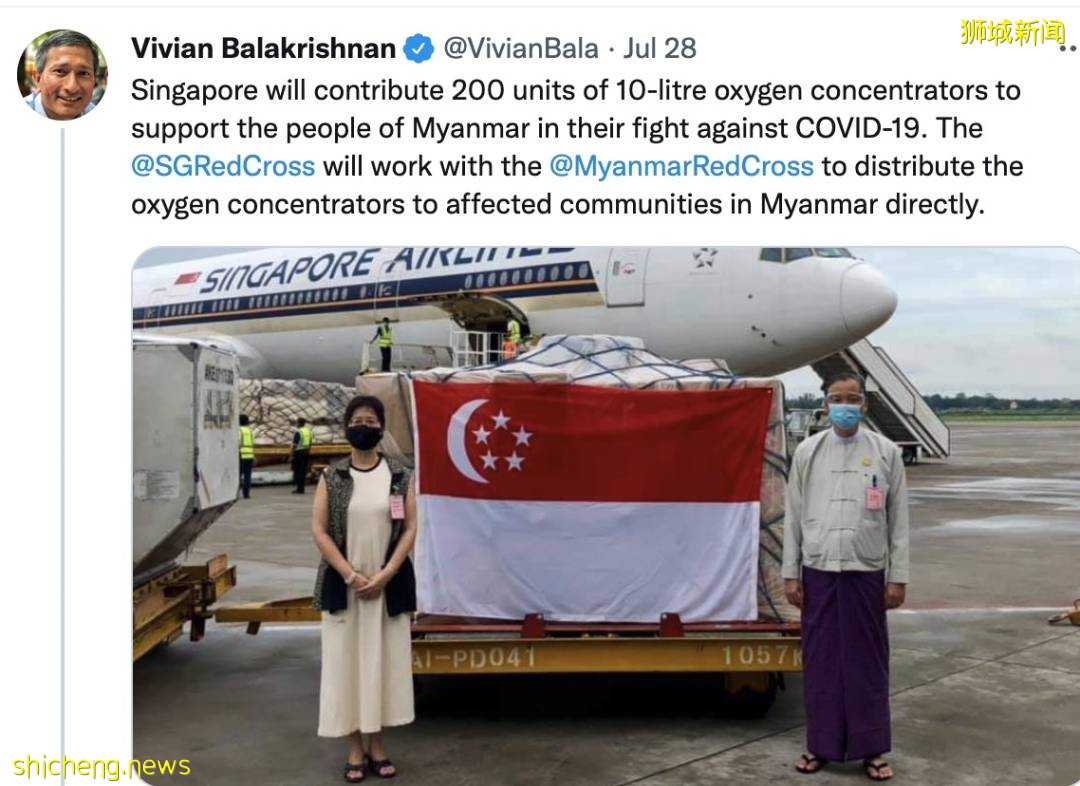Click the vertical thread line below avatar
The image size is (1080, 786).
click(x=63, y=455)
